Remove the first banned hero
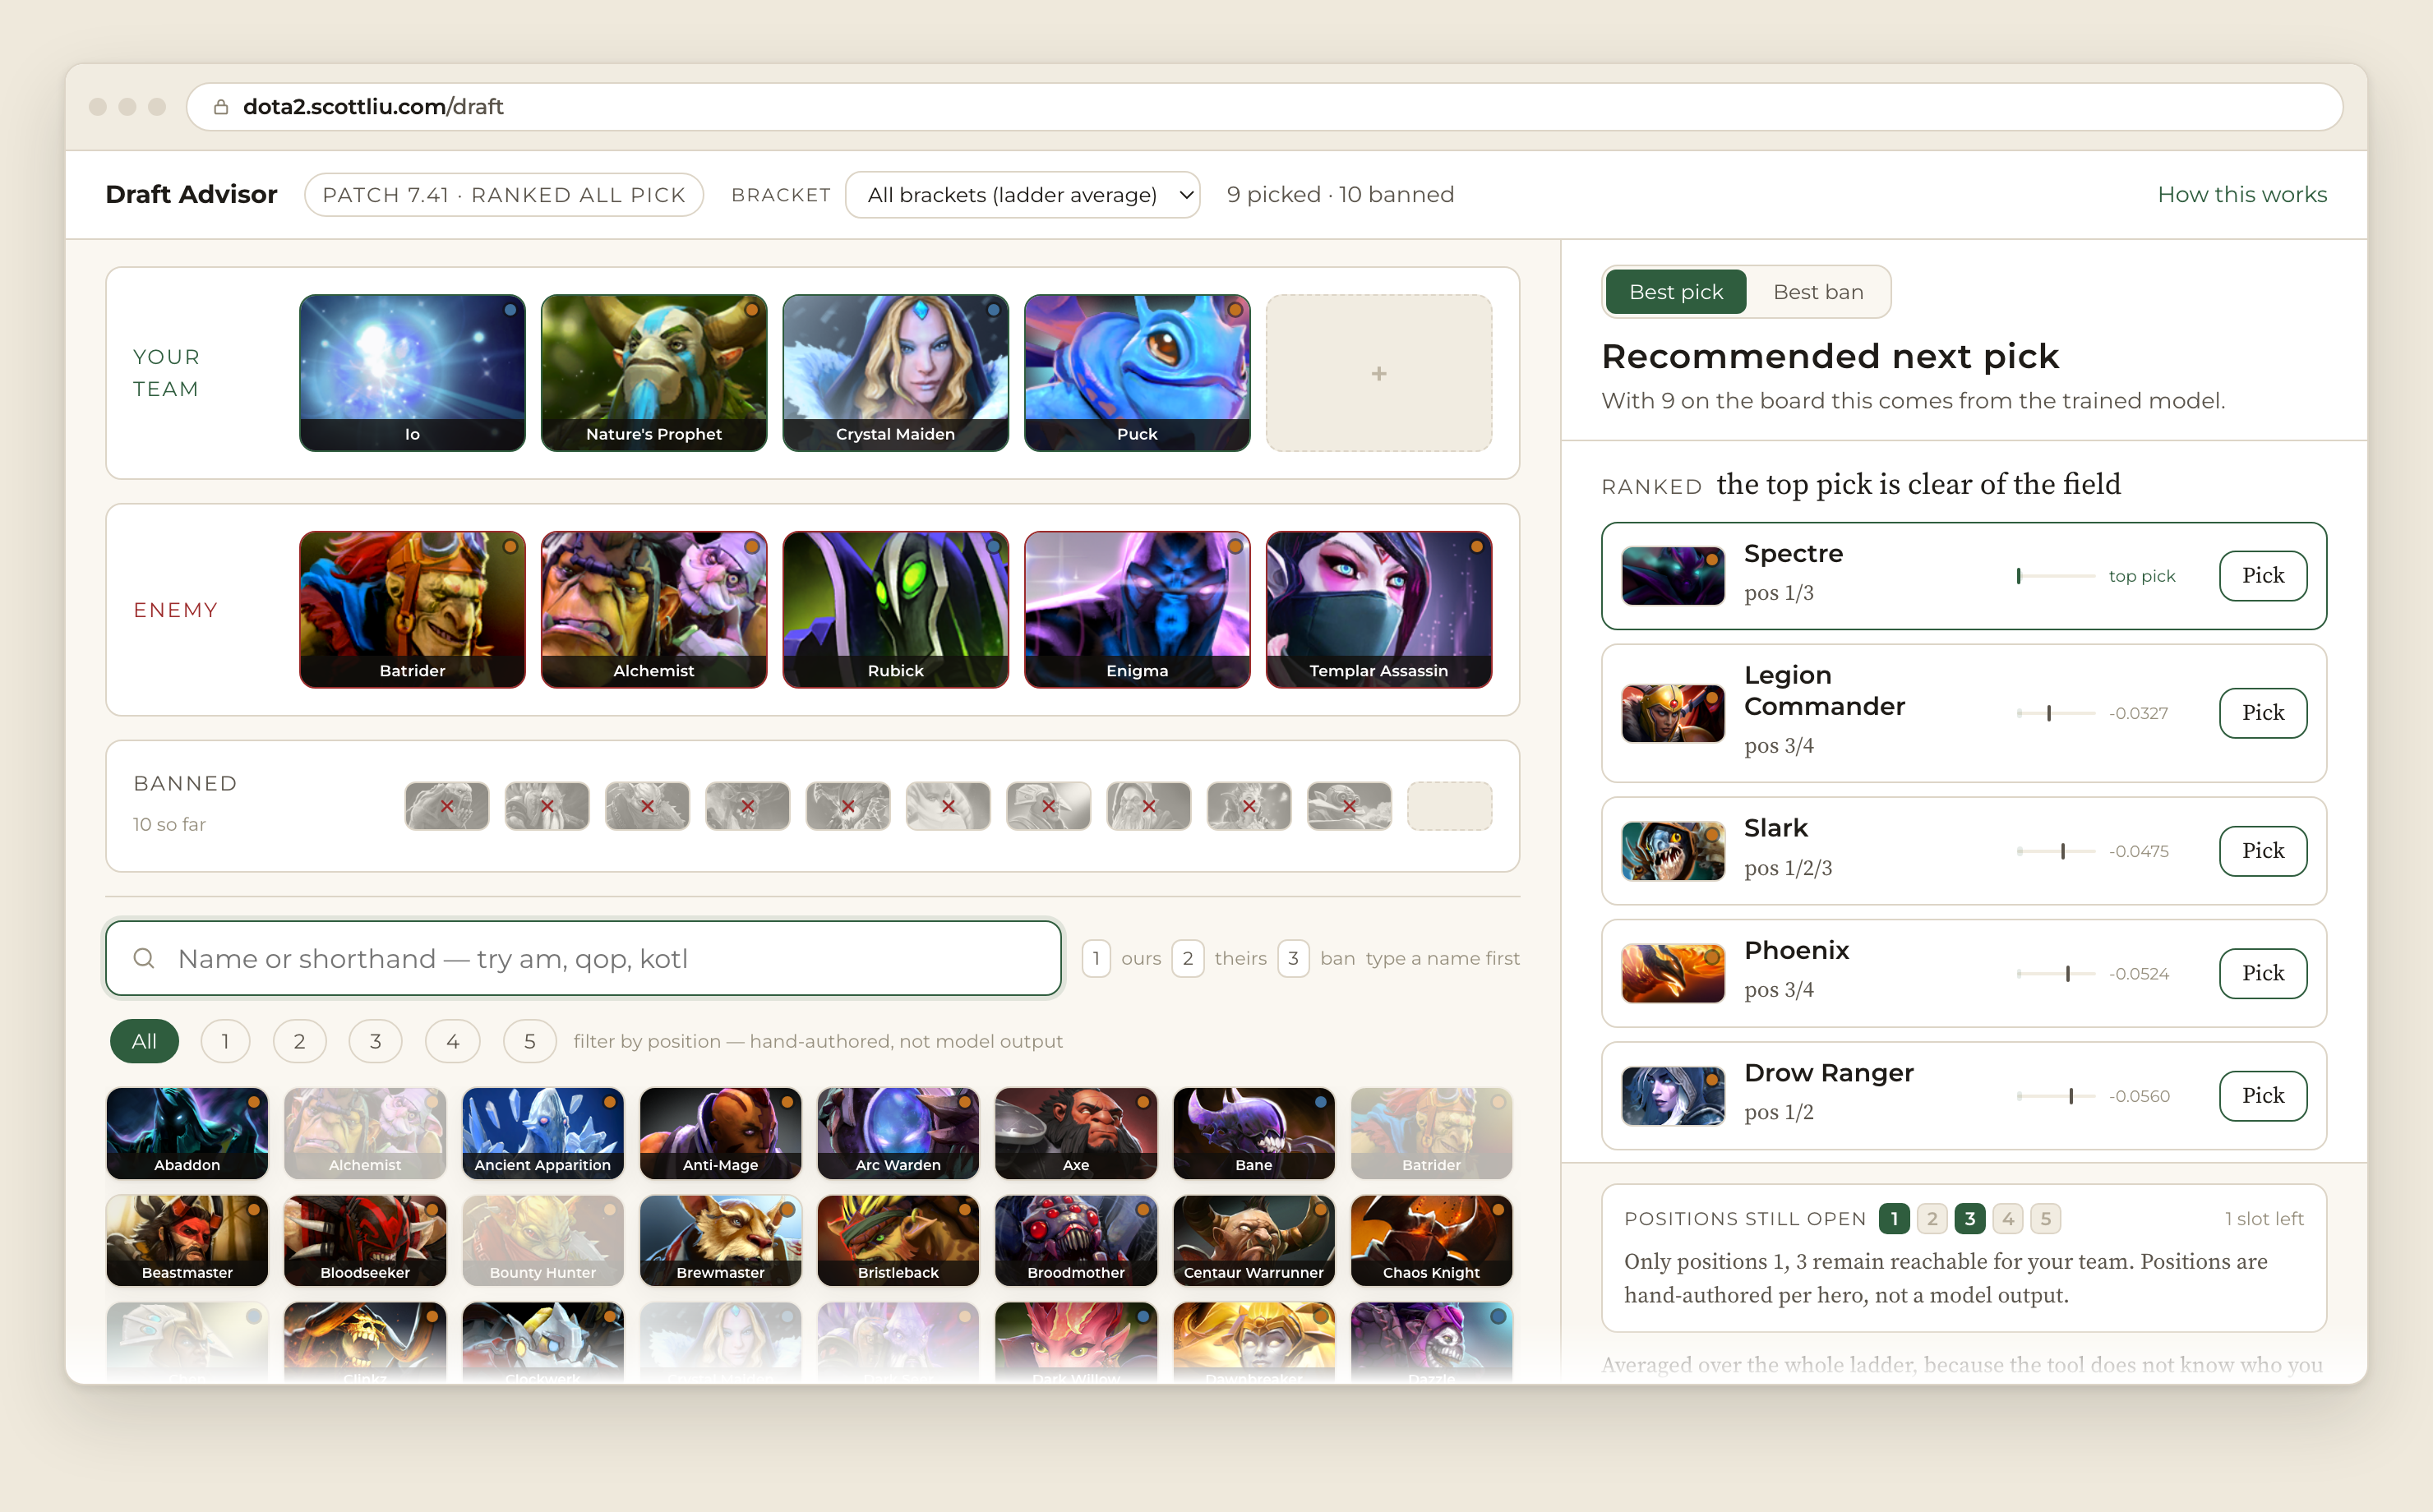 tap(447, 806)
